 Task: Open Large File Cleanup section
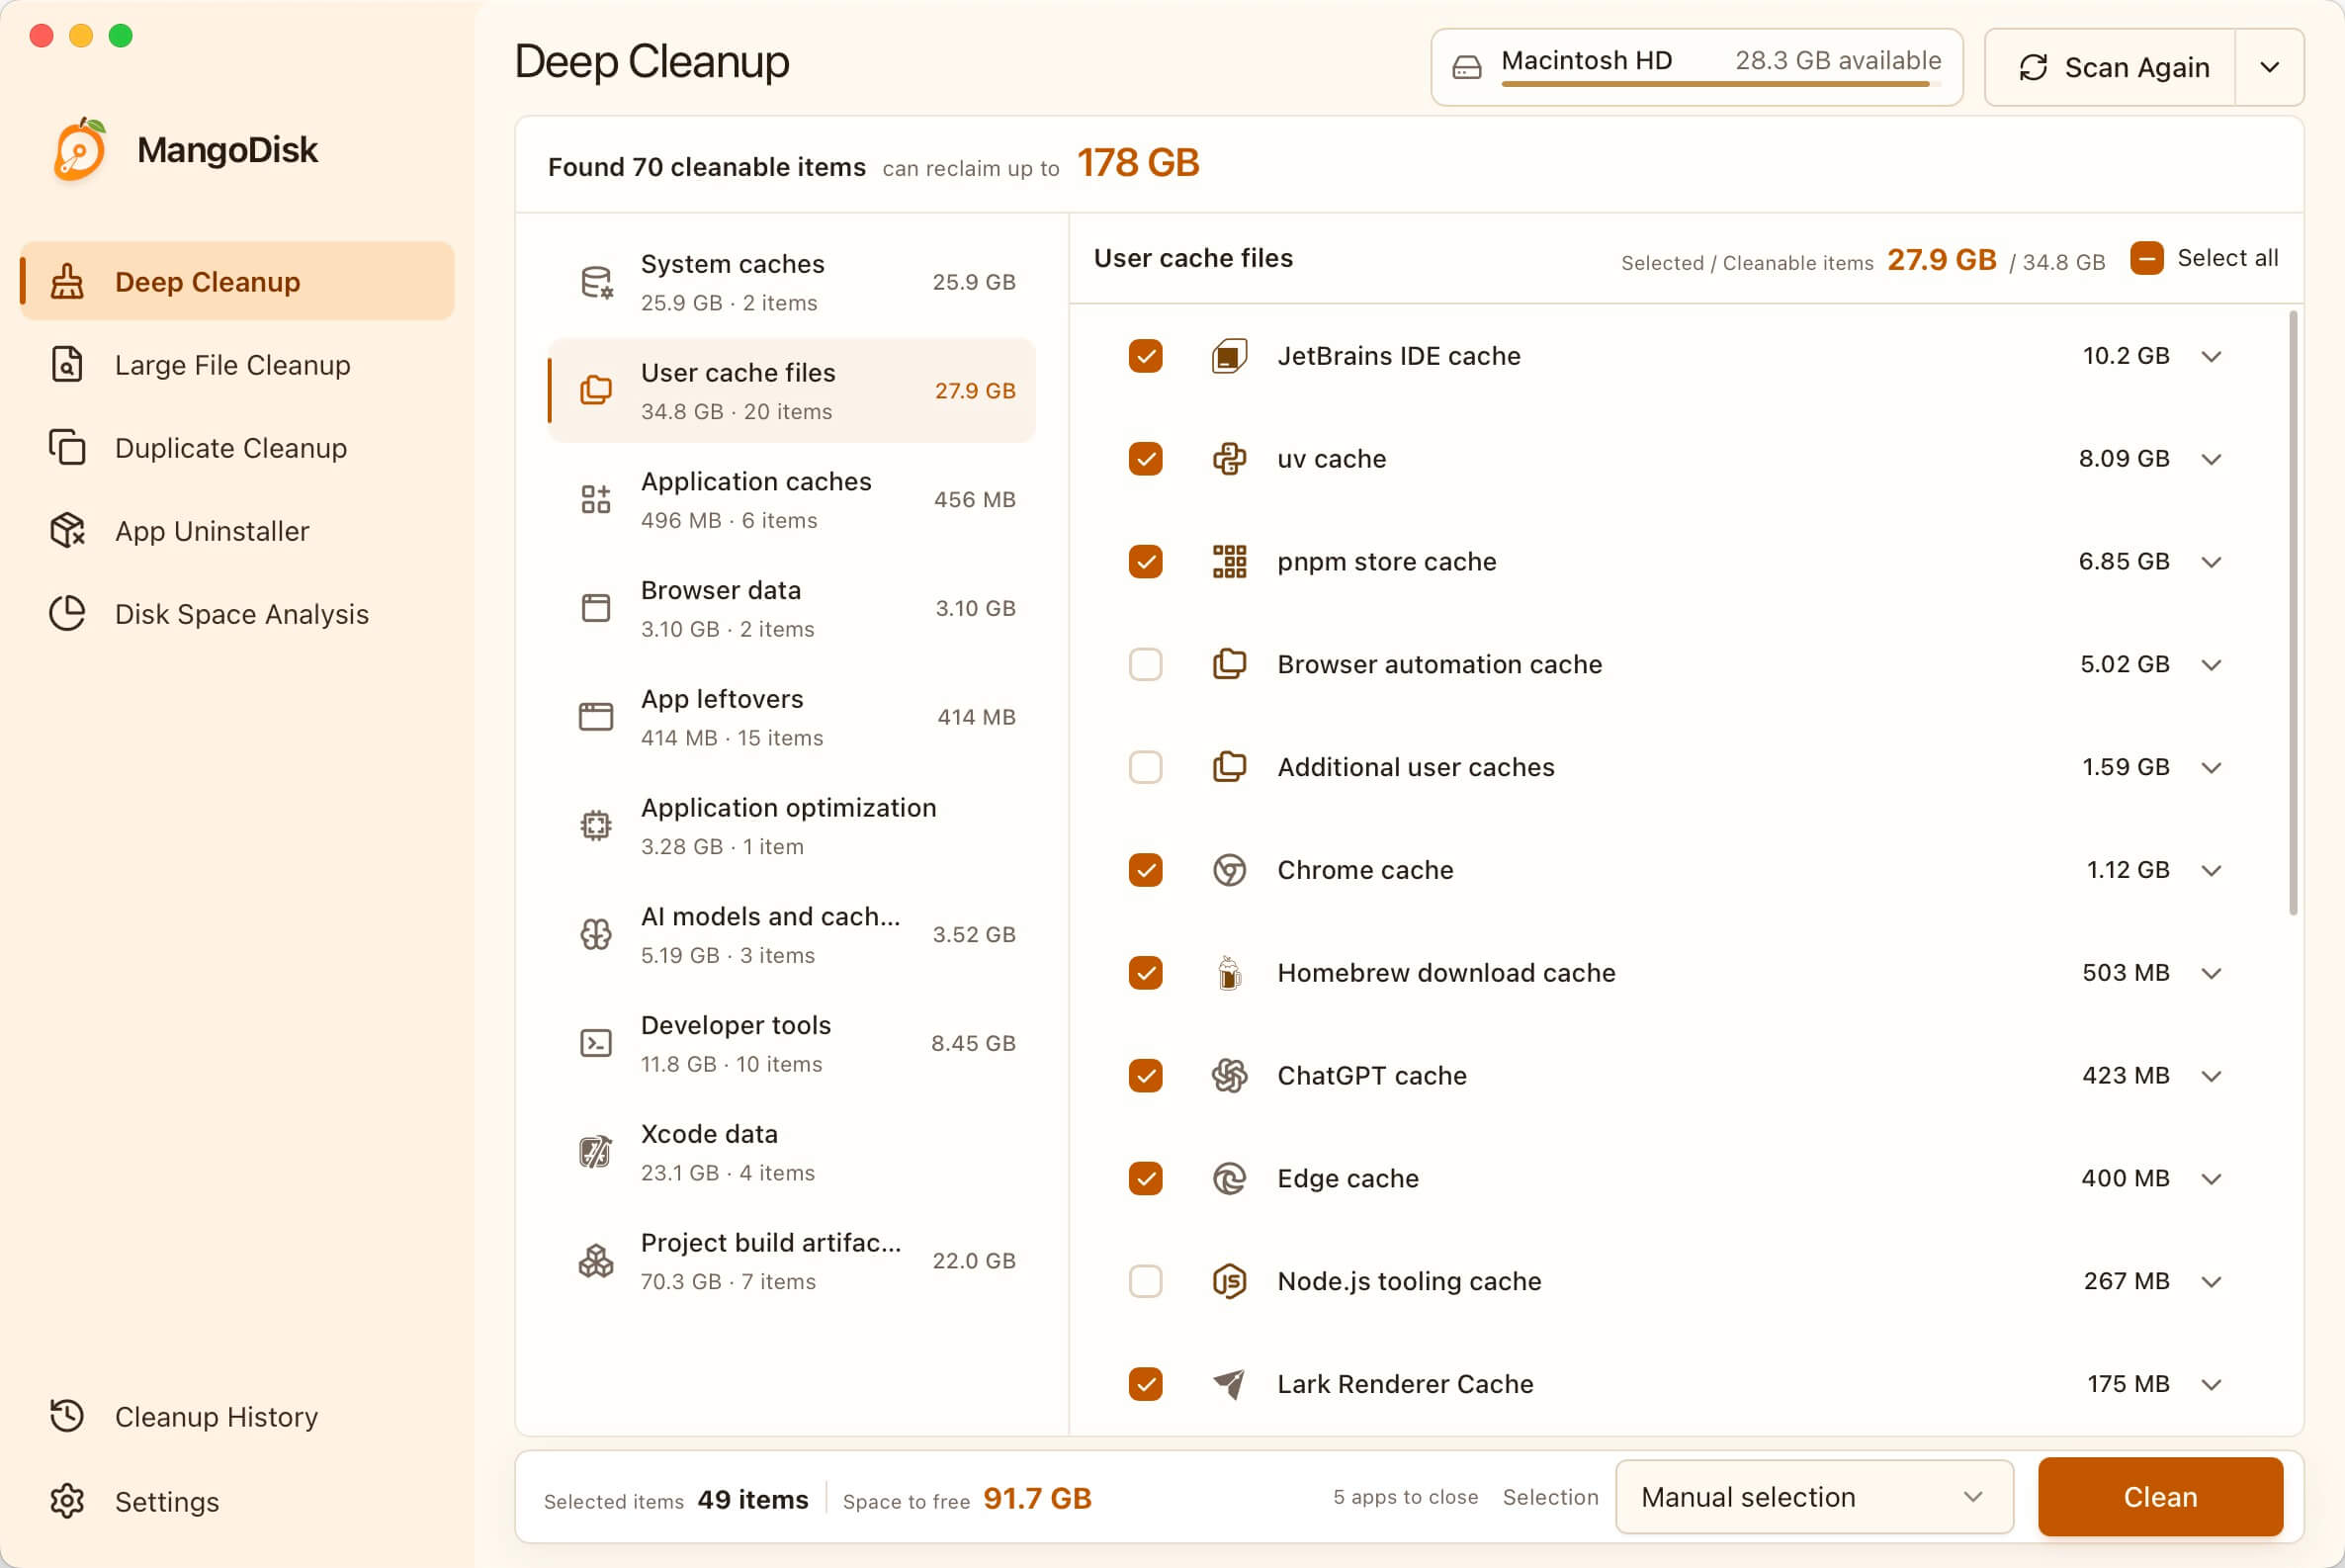tap(237, 365)
